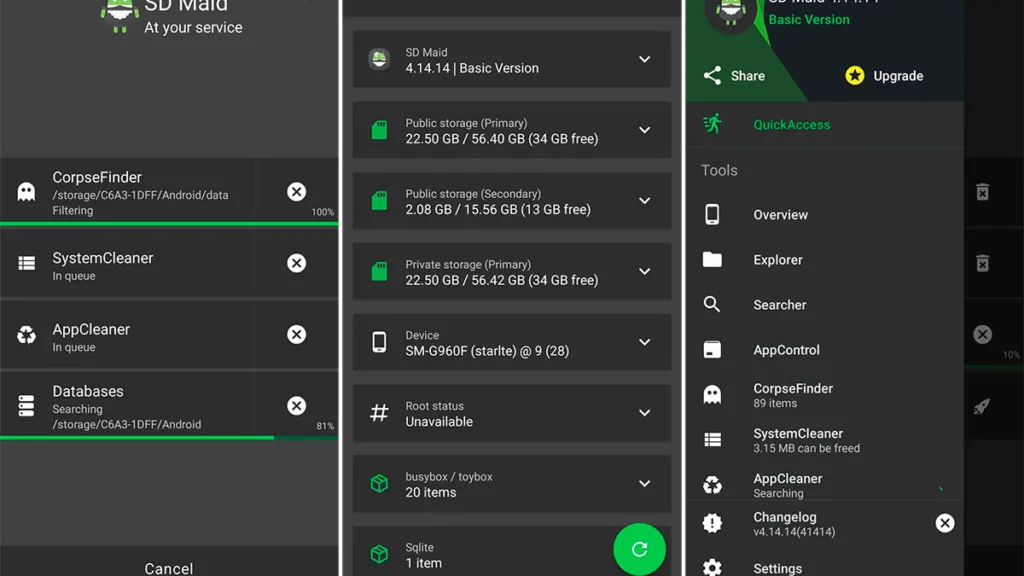Click the SystemCleaner list icon in drawer
The height and width of the screenshot is (576, 1024).
(712, 440)
